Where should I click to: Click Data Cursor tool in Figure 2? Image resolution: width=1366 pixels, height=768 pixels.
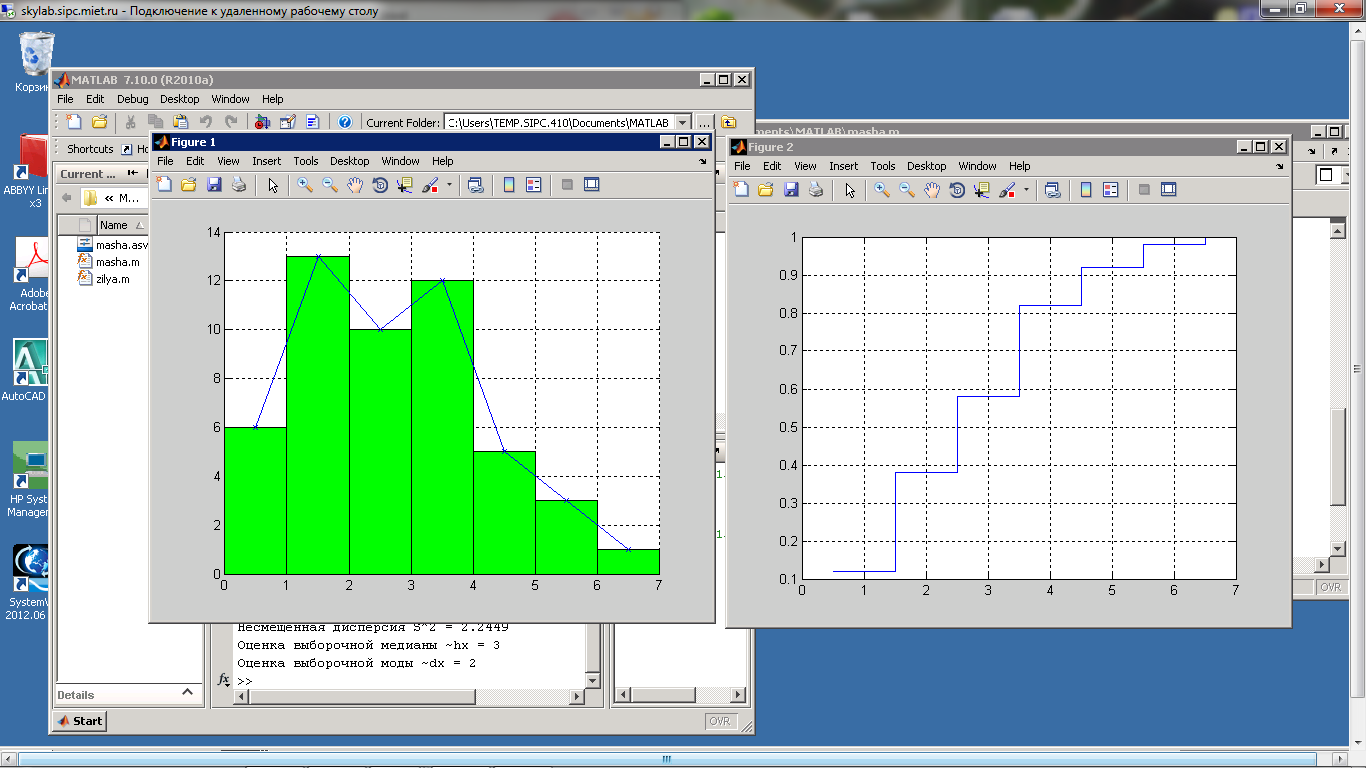tap(981, 190)
